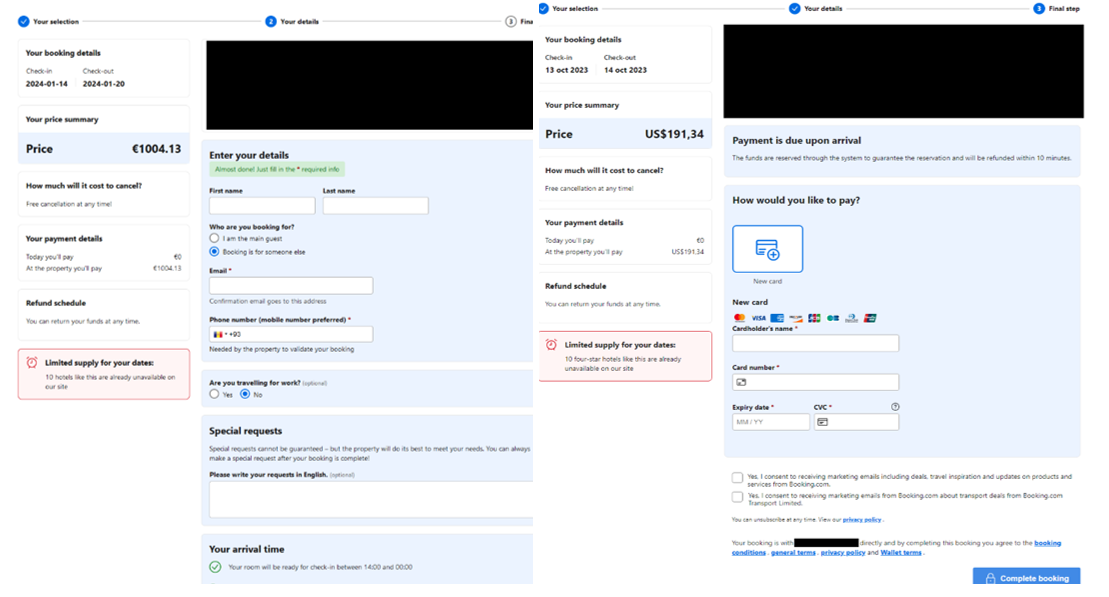Viewport: 1109px width, 597px height.
Task: Open the country flag selector in phone field
Action: click(x=219, y=335)
